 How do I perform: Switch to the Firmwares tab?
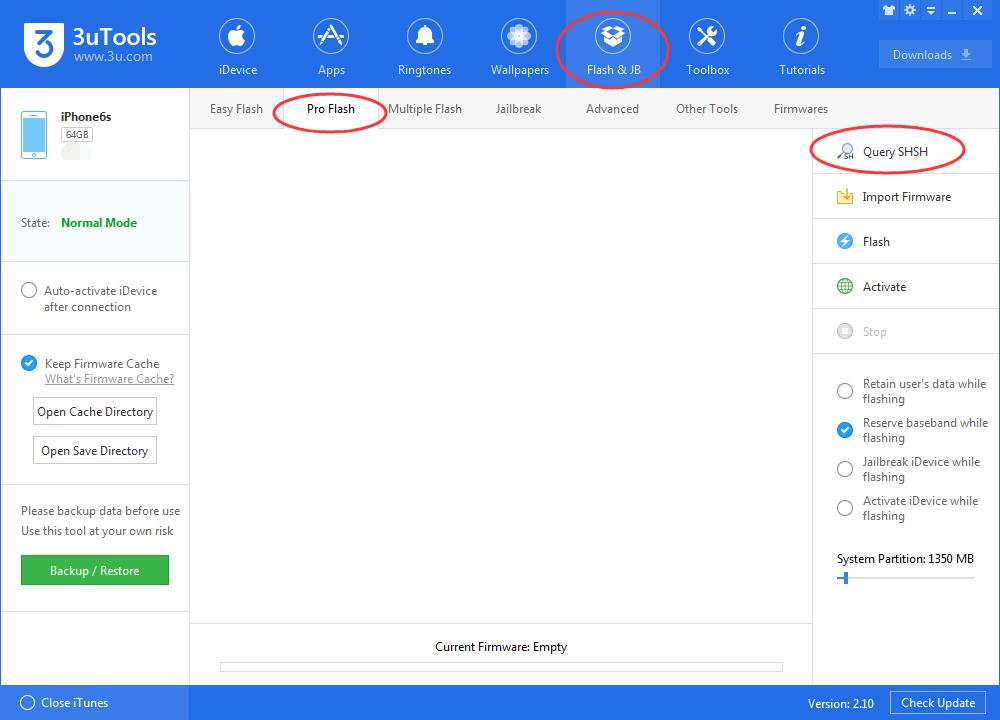coord(800,109)
